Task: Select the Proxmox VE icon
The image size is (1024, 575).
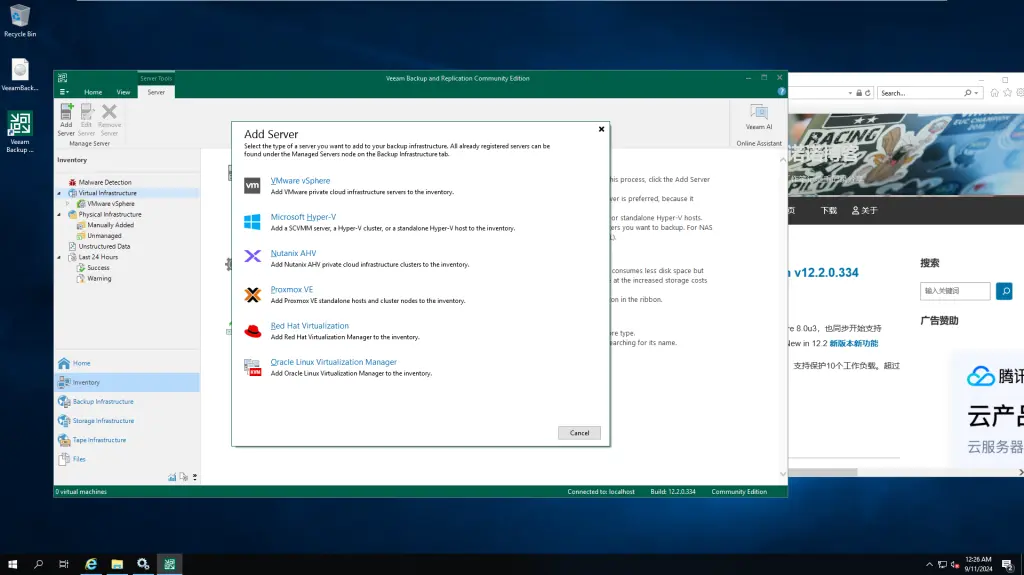Action: pyautogui.click(x=252, y=294)
